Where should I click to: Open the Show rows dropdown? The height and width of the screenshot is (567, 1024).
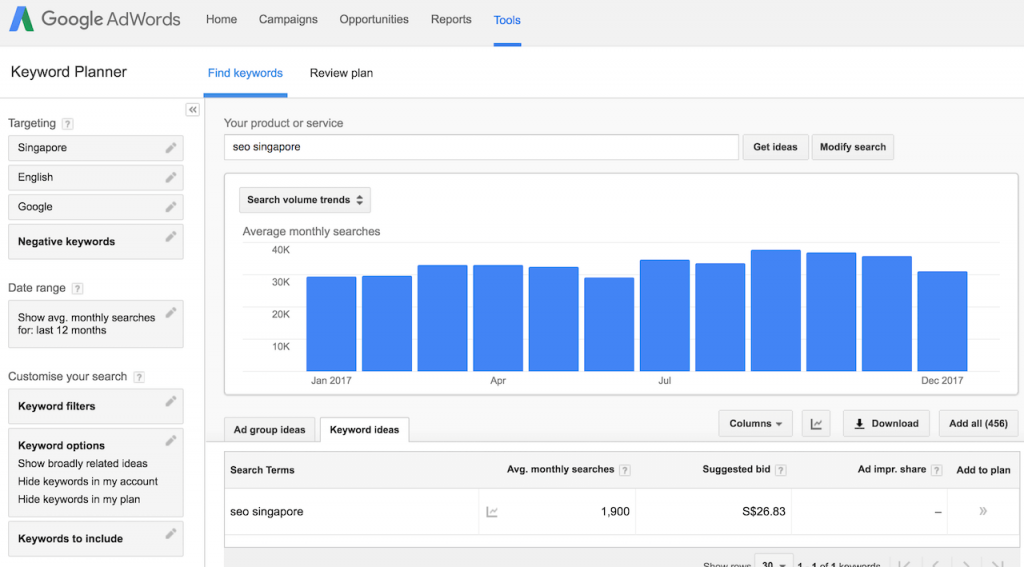[774, 562]
